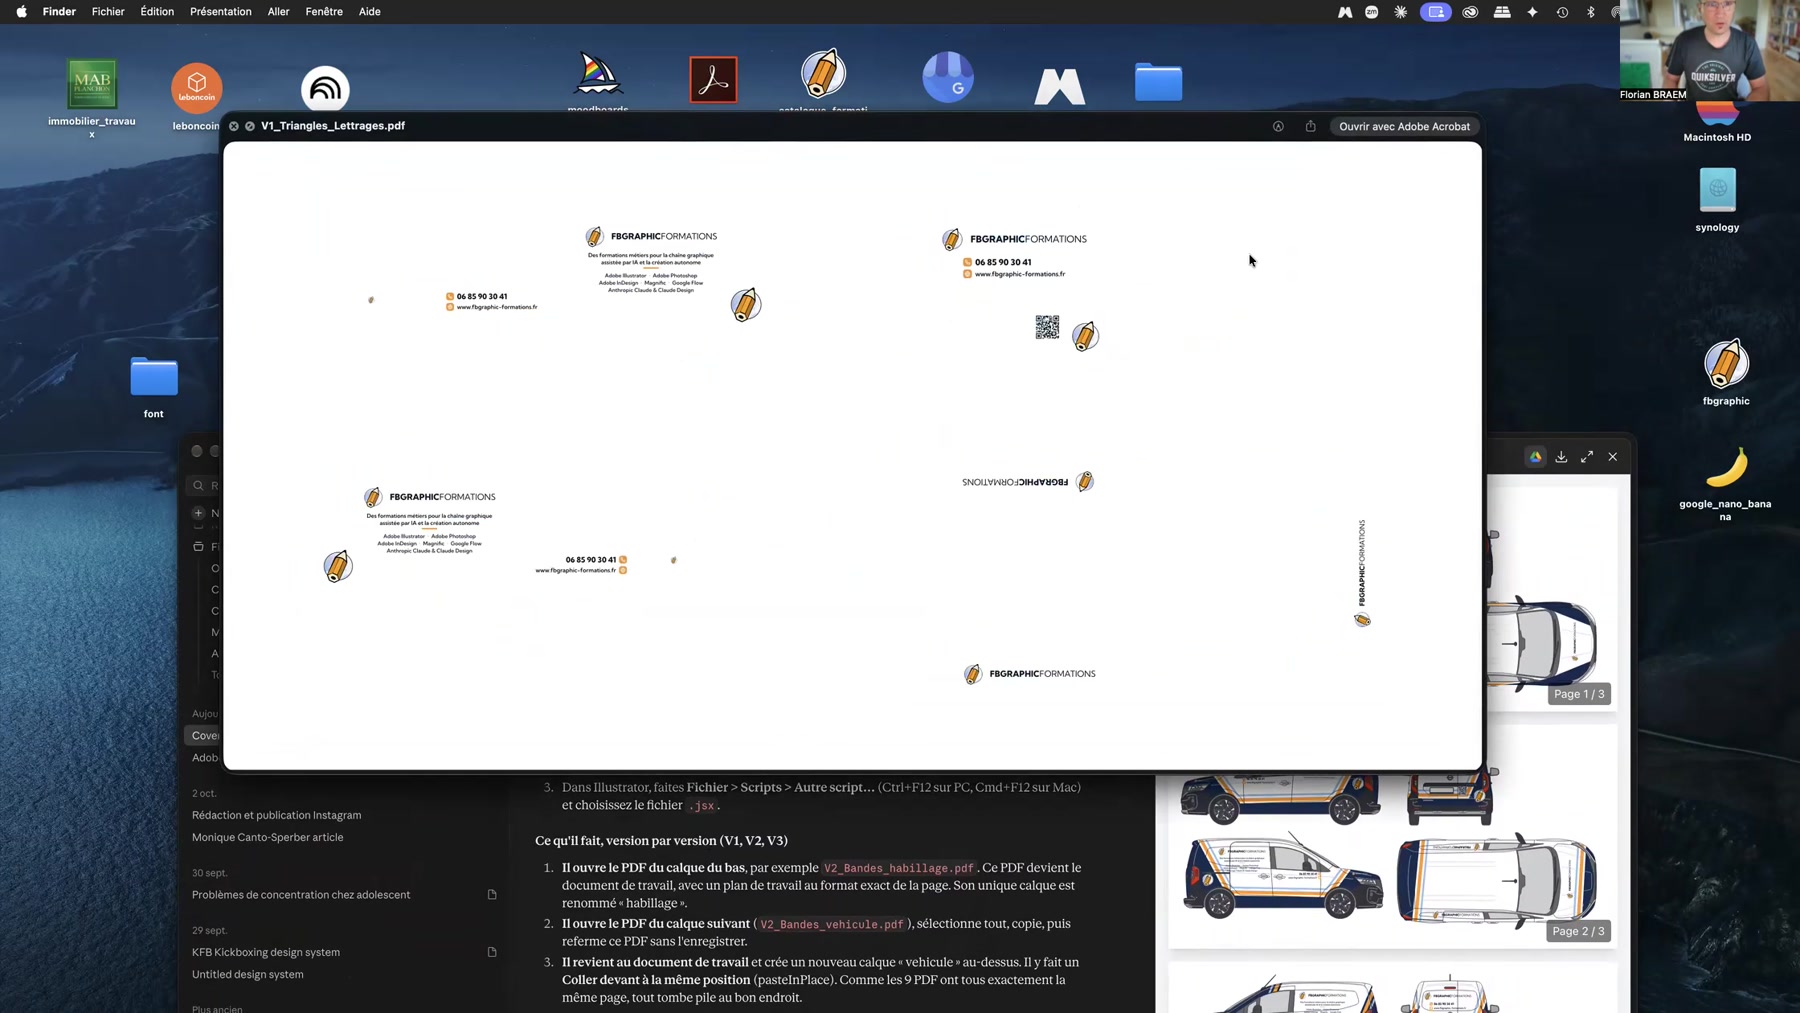This screenshot has width=1800, height=1013.
Task: Click document icon beside KFB Kickboxing design system
Action: (492, 952)
